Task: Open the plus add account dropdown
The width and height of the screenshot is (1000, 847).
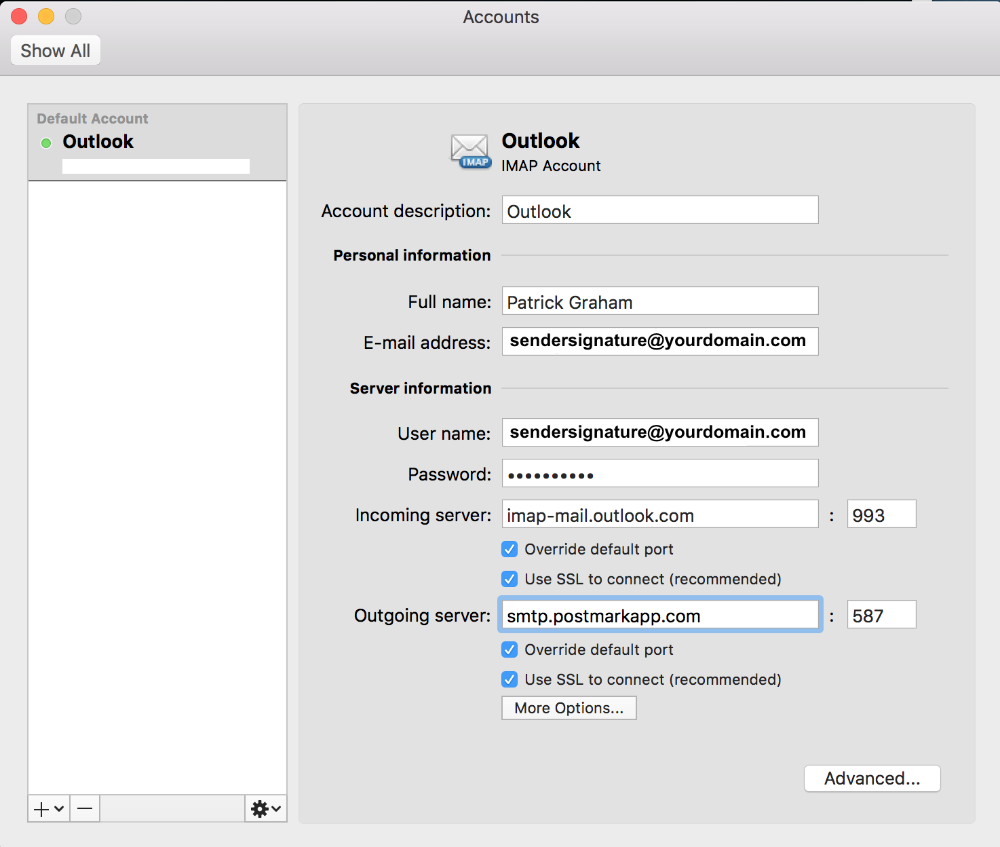Action: click(48, 808)
